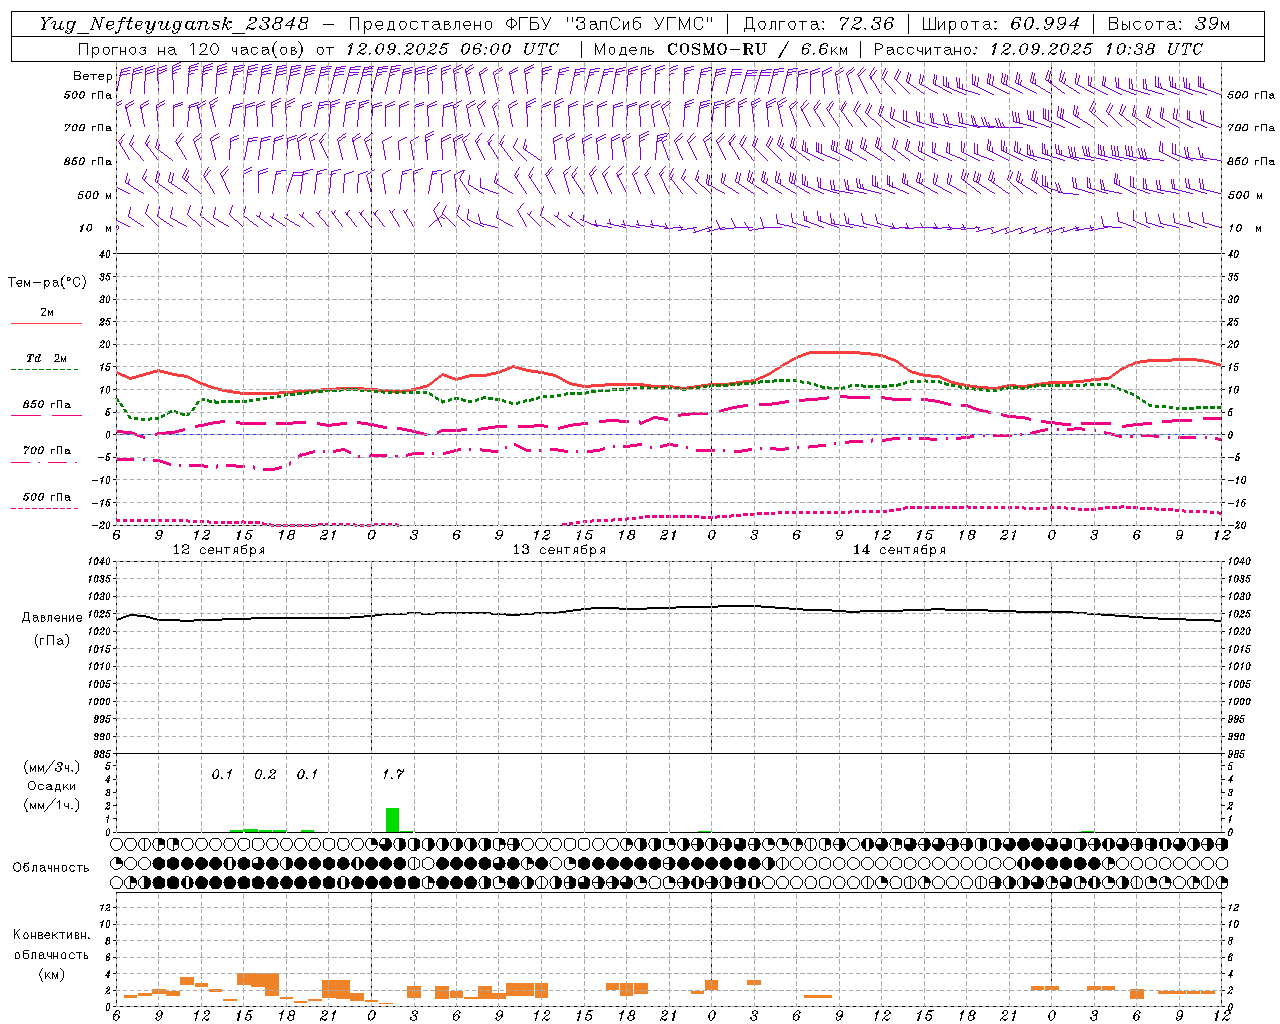Click the 14 сентября date label
This screenshot has width=1280, height=1024.
click(x=899, y=550)
